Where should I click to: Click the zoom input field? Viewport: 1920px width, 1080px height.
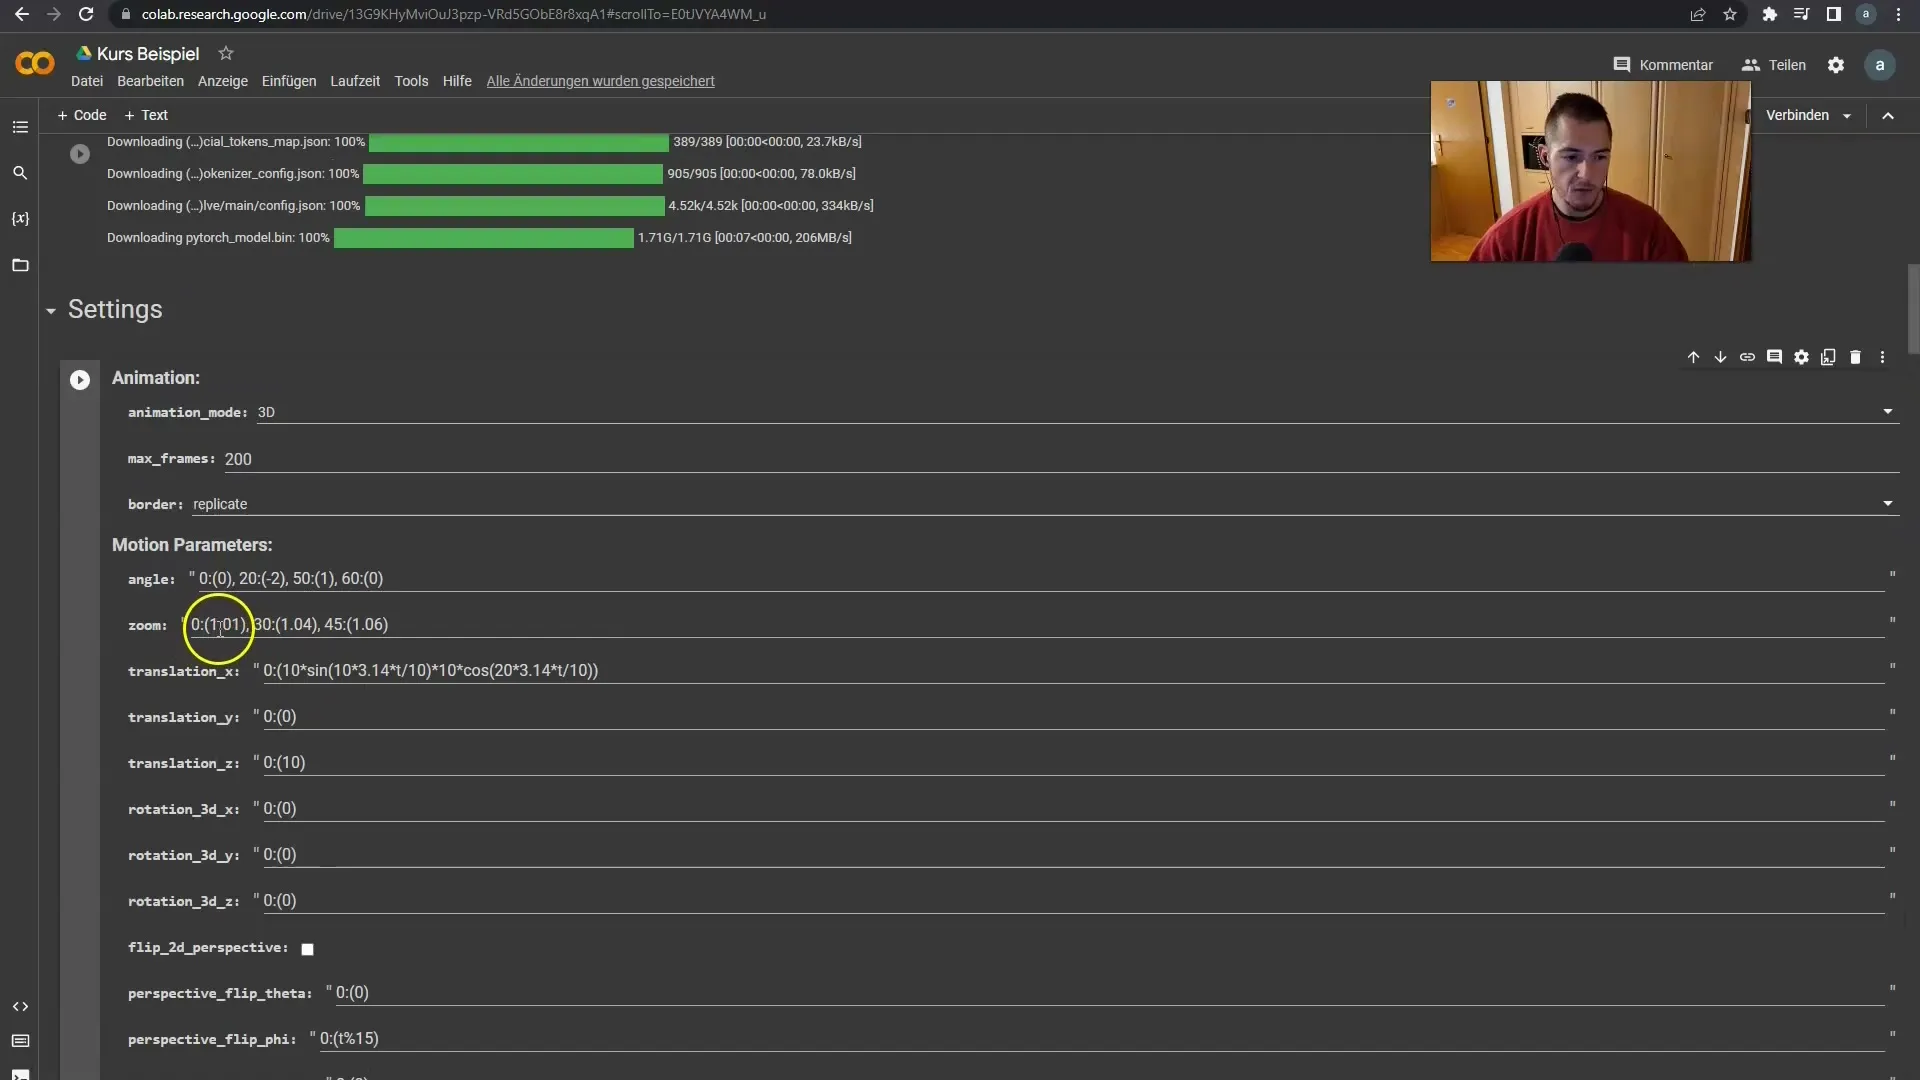tap(1037, 624)
